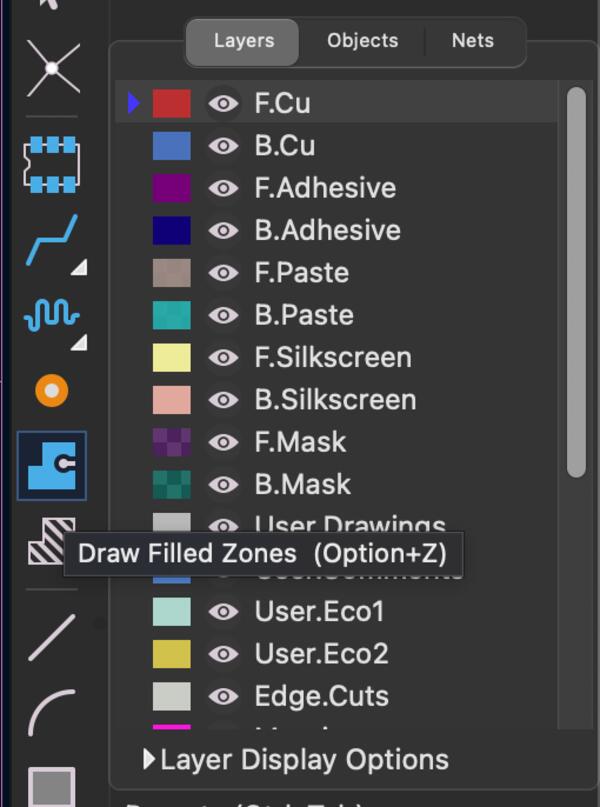Viewport: 600px width, 807px height.
Task: Click the layers list vertical scrollbar
Action: (x=575, y=281)
